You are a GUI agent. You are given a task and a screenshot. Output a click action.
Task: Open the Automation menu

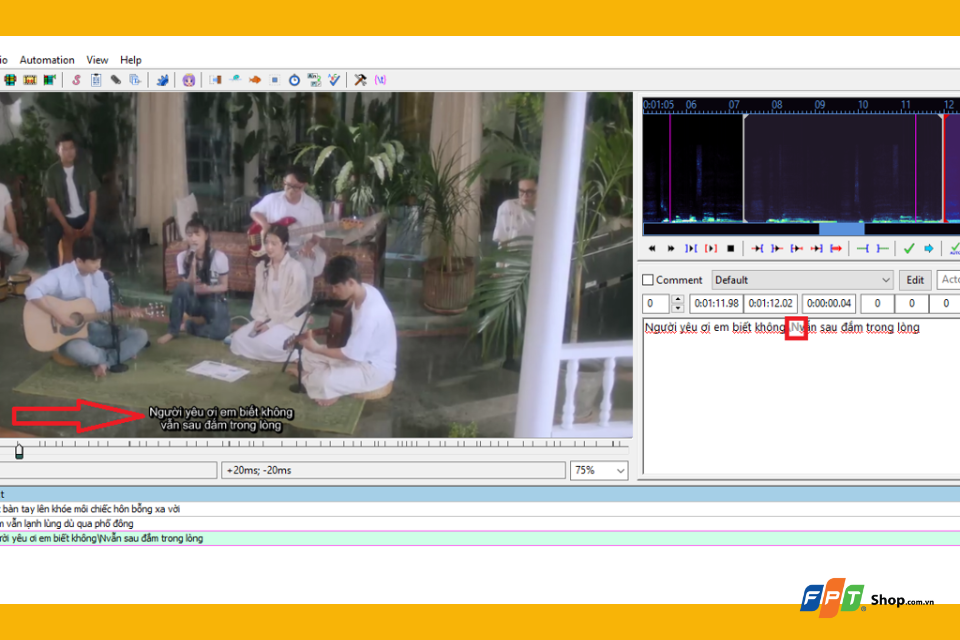47,60
